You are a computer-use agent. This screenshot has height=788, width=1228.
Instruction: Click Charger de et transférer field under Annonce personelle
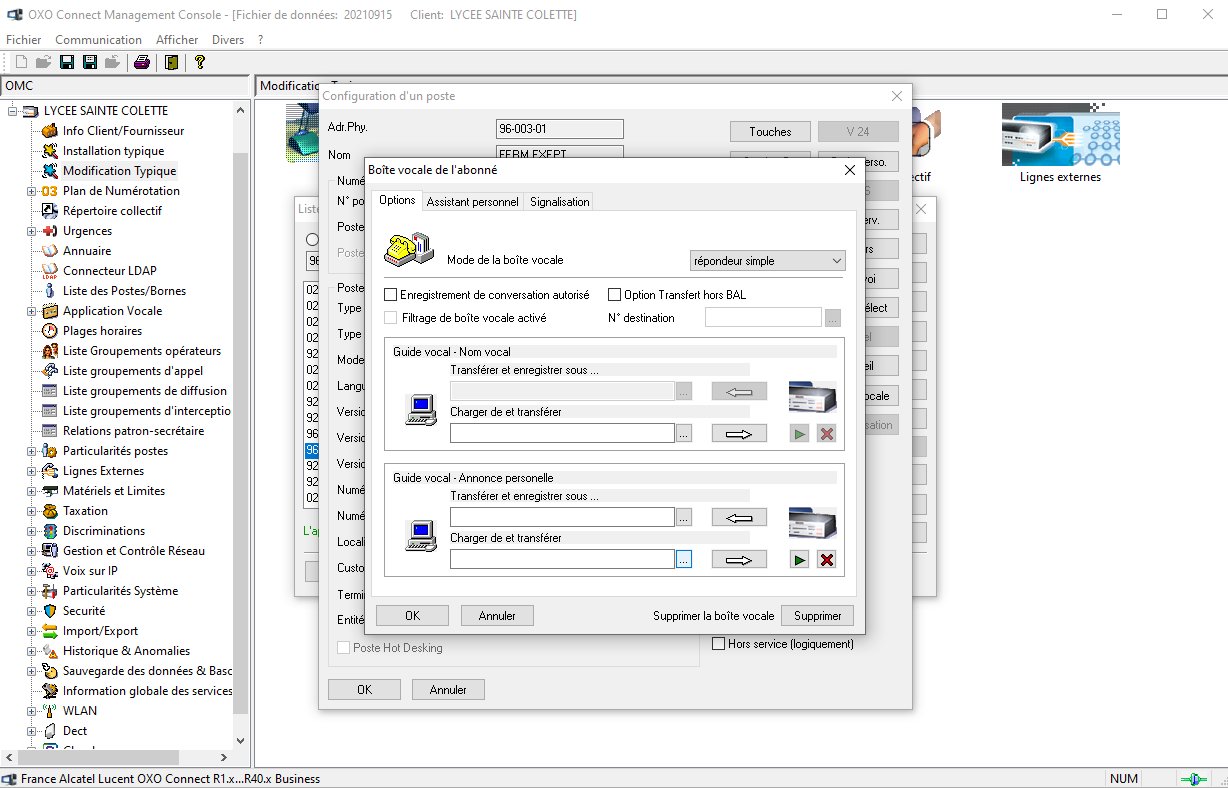pyautogui.click(x=561, y=560)
